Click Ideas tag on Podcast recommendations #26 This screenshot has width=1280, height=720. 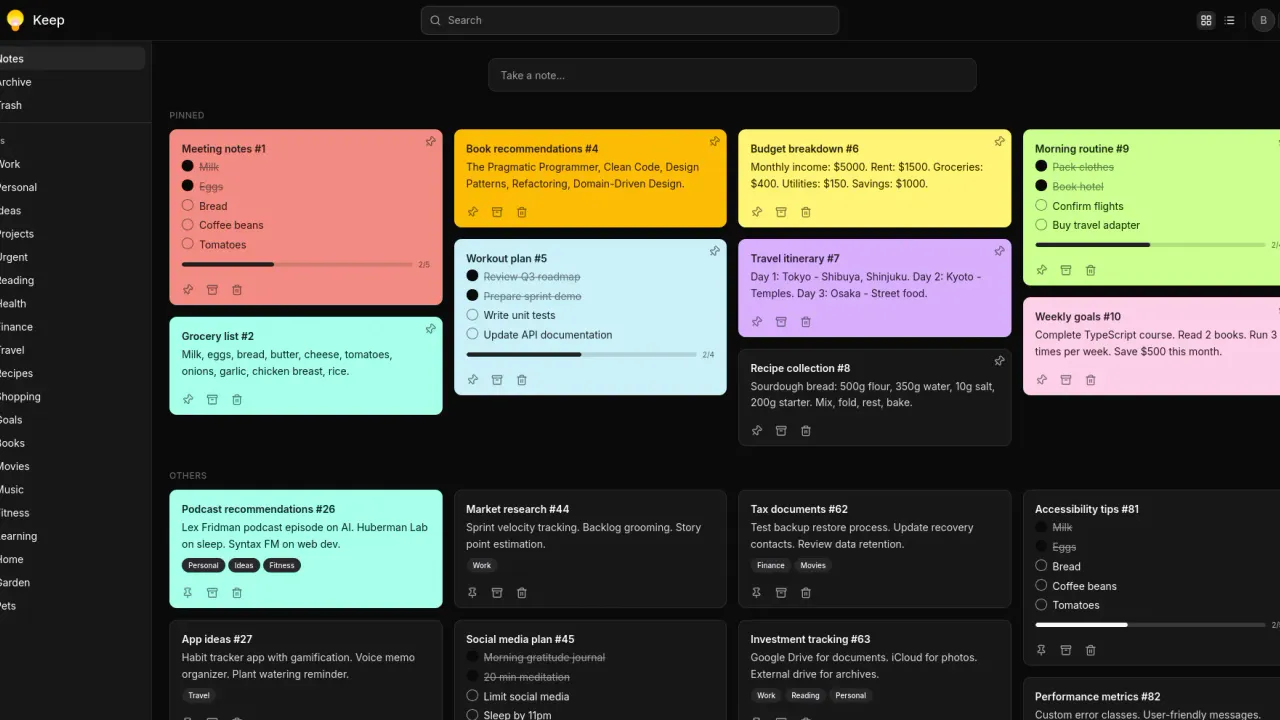click(x=243, y=565)
